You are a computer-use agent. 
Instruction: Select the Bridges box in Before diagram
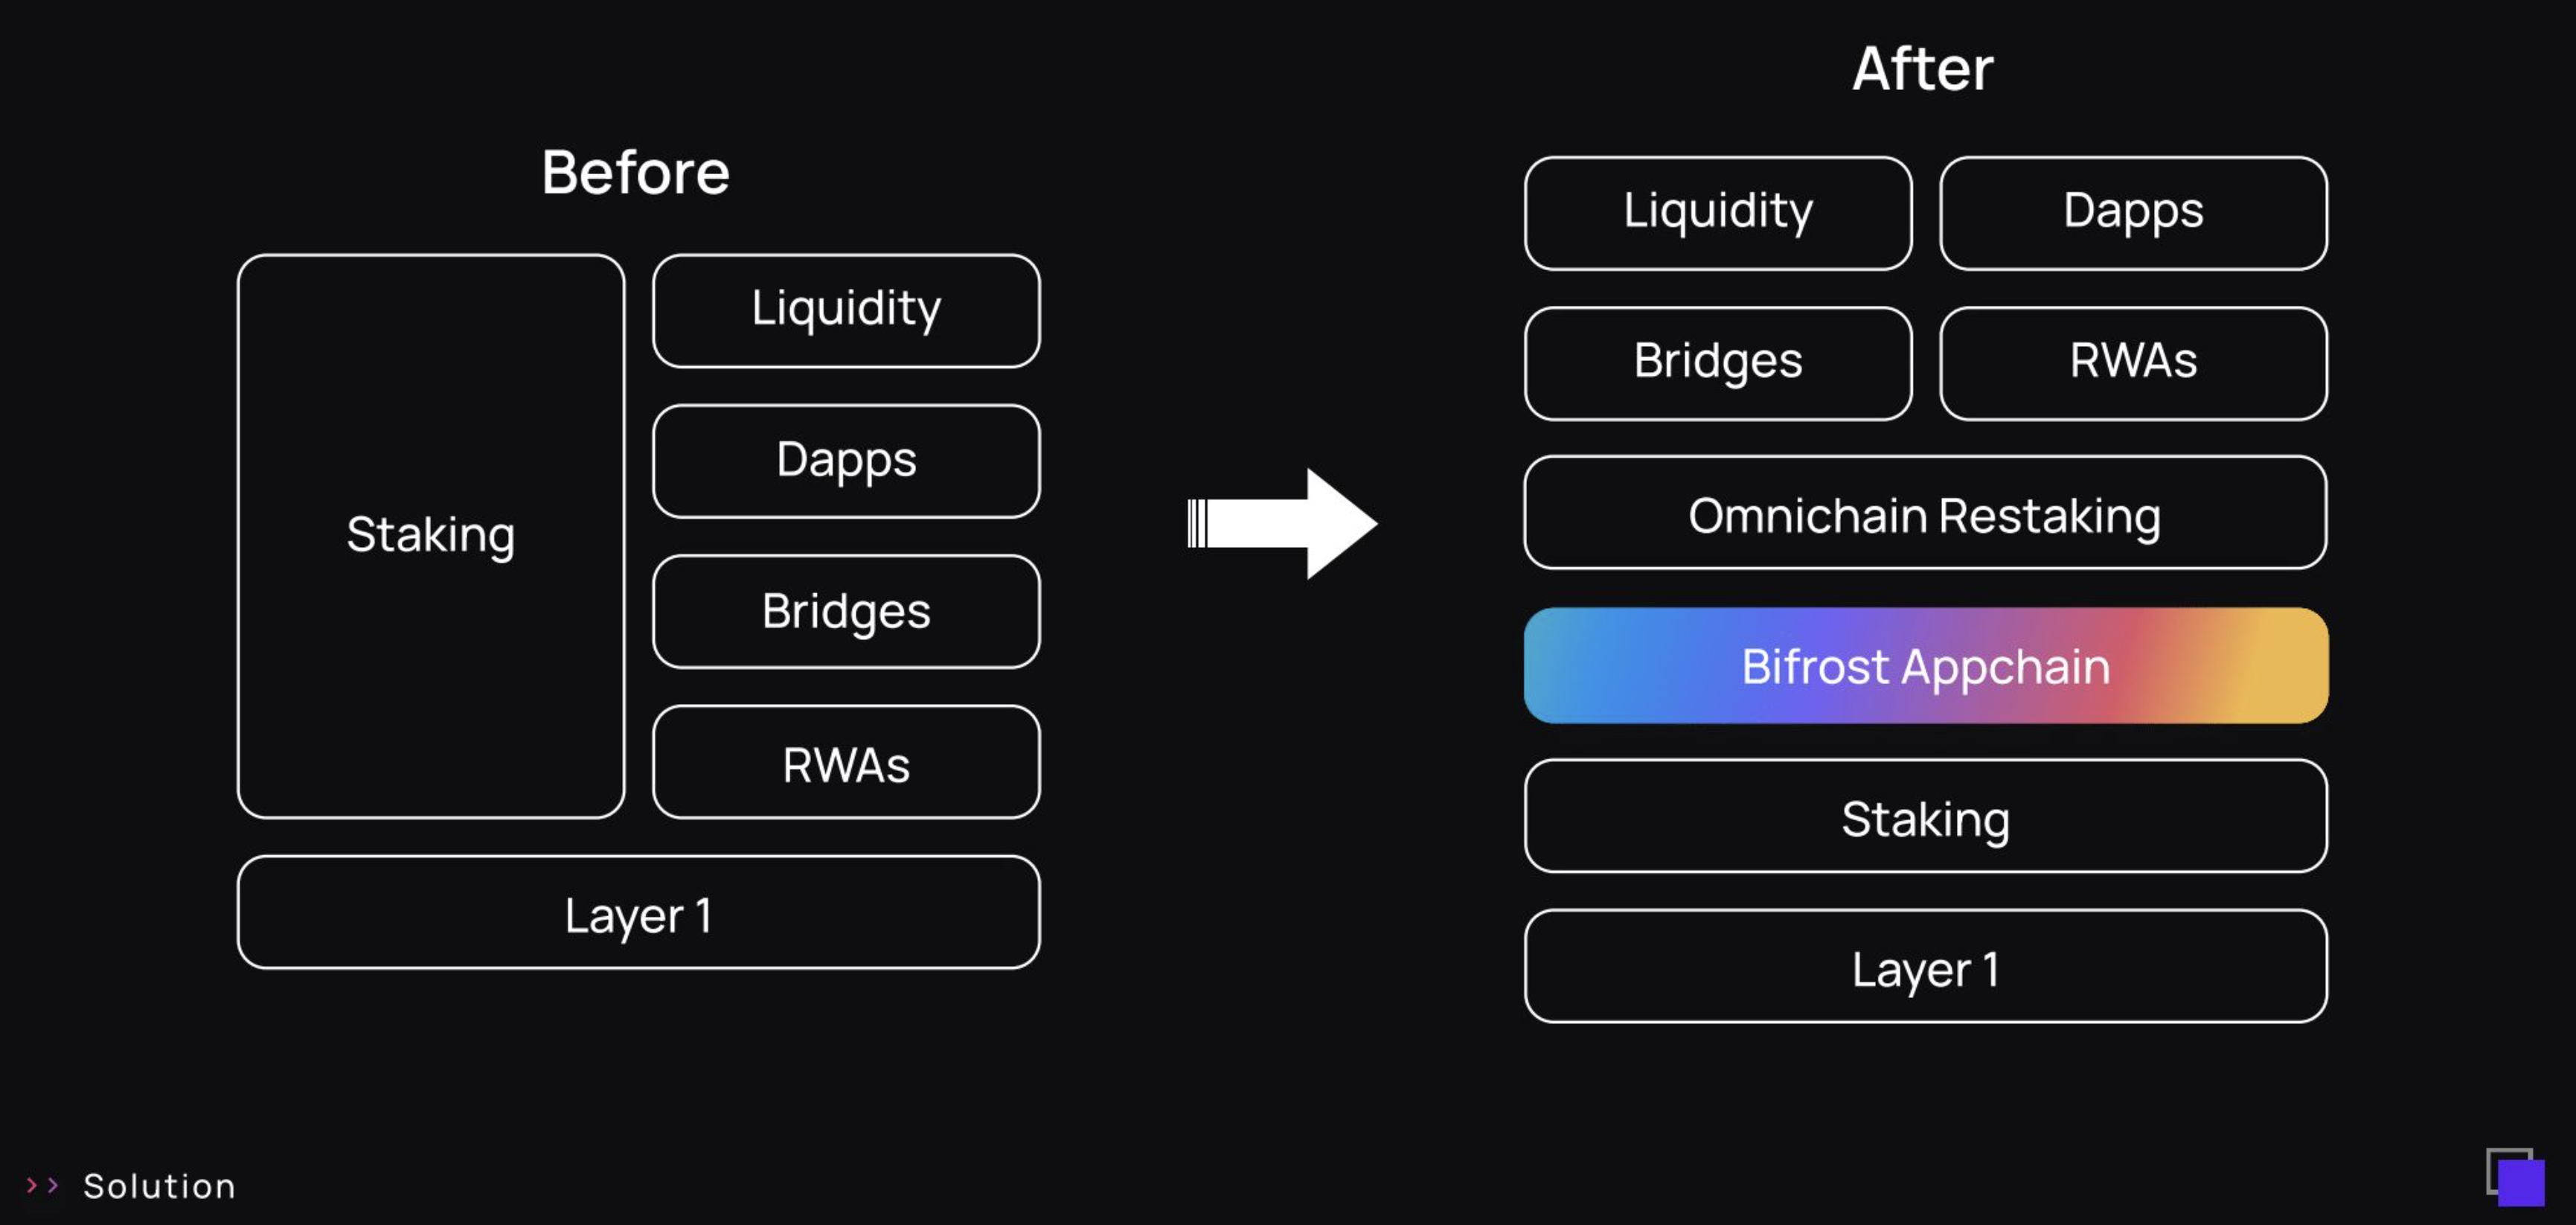pyautogui.click(x=846, y=612)
